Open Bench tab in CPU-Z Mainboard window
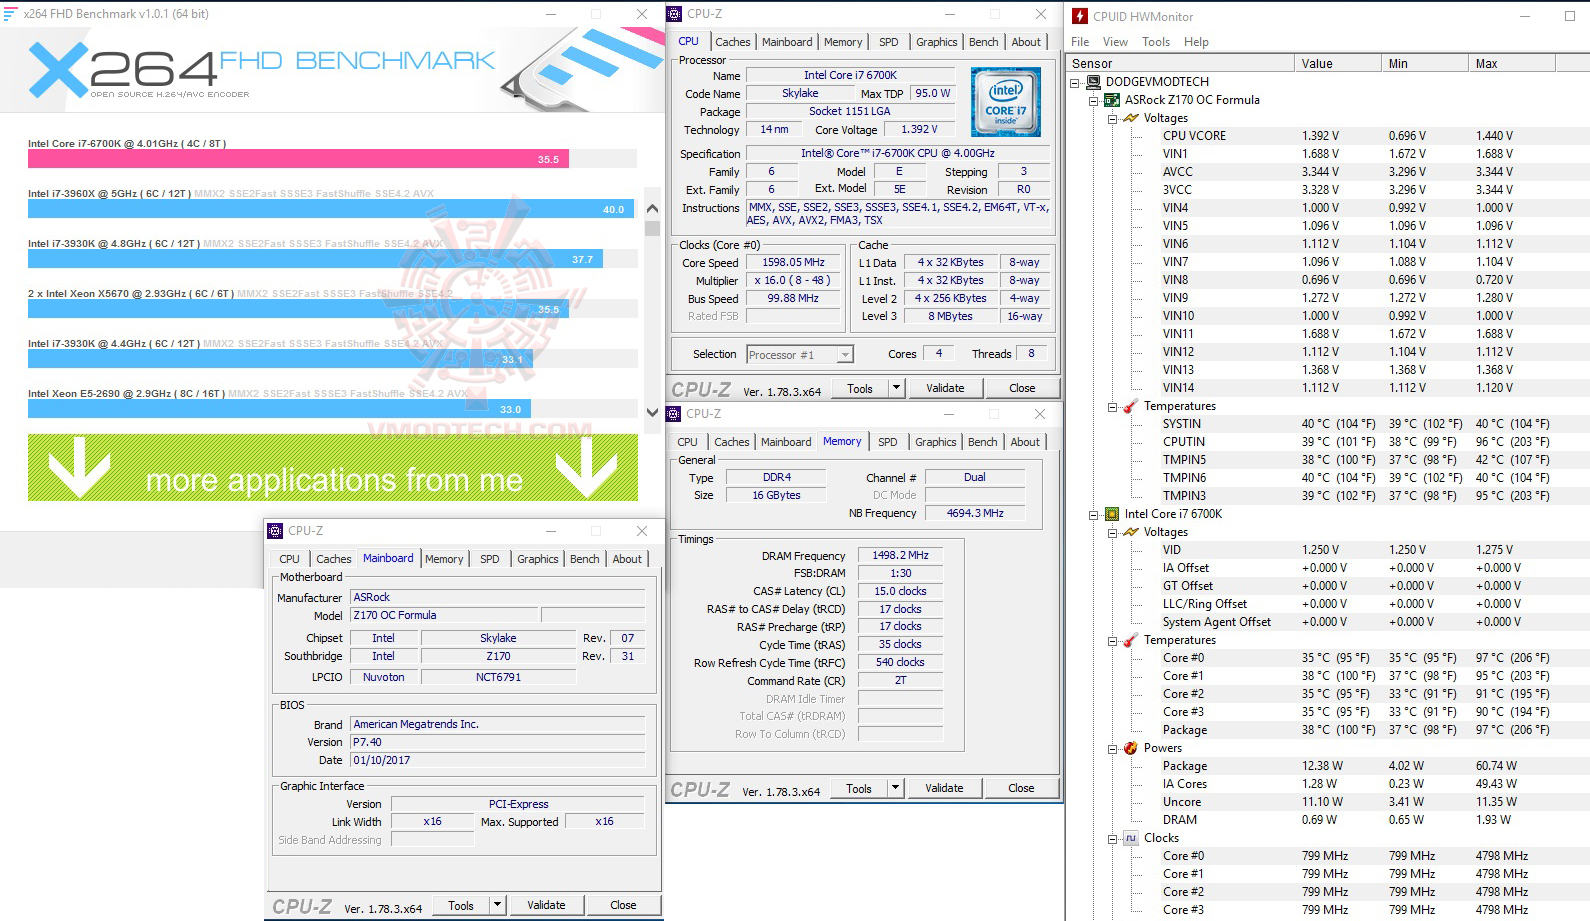The image size is (1590, 921). pos(585,559)
